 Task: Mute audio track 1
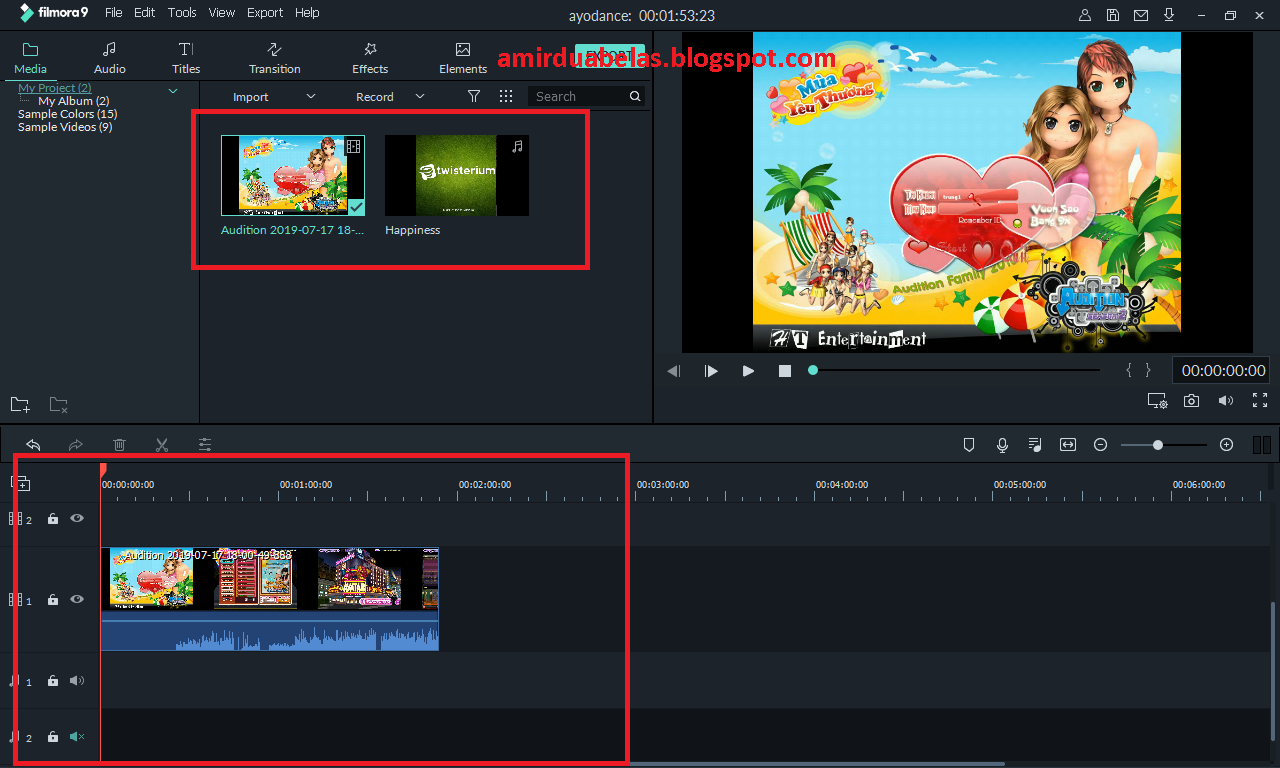pos(77,681)
